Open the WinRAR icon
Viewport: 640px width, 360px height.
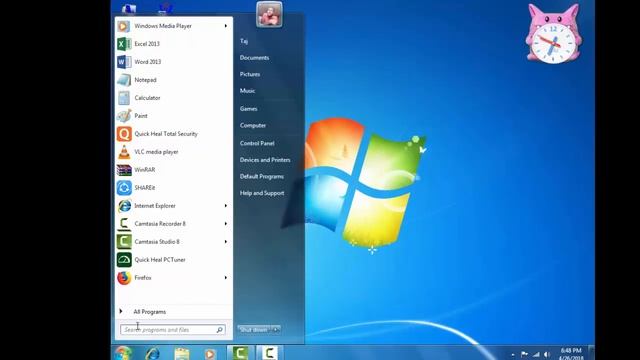click(124, 169)
